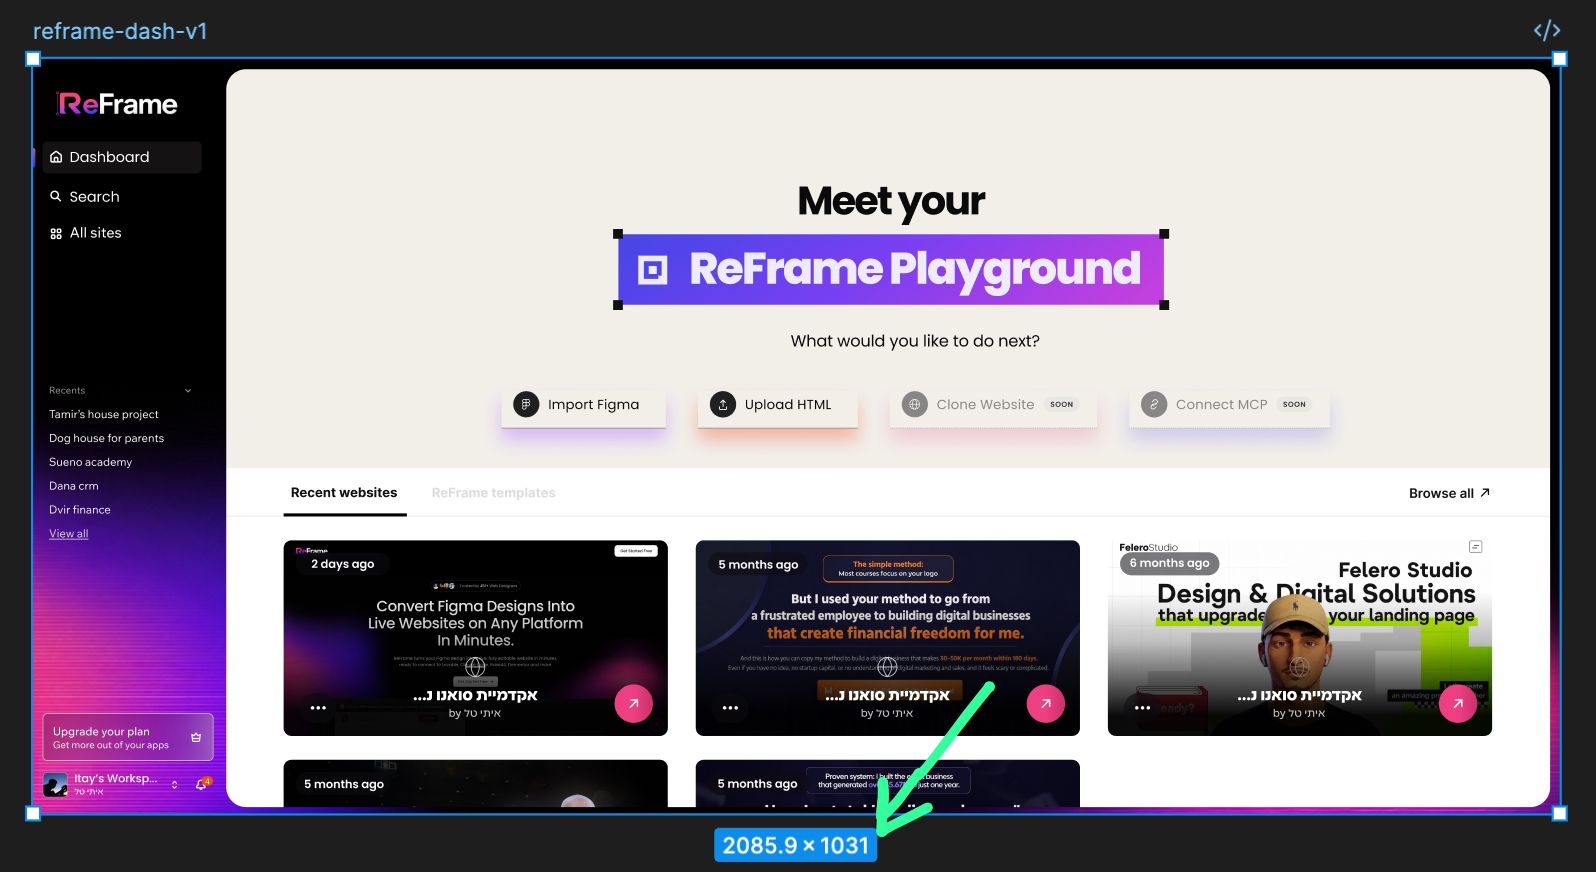The width and height of the screenshot is (1596, 872).
Task: Select Dvir finance in the Recents list
Action: pos(80,510)
